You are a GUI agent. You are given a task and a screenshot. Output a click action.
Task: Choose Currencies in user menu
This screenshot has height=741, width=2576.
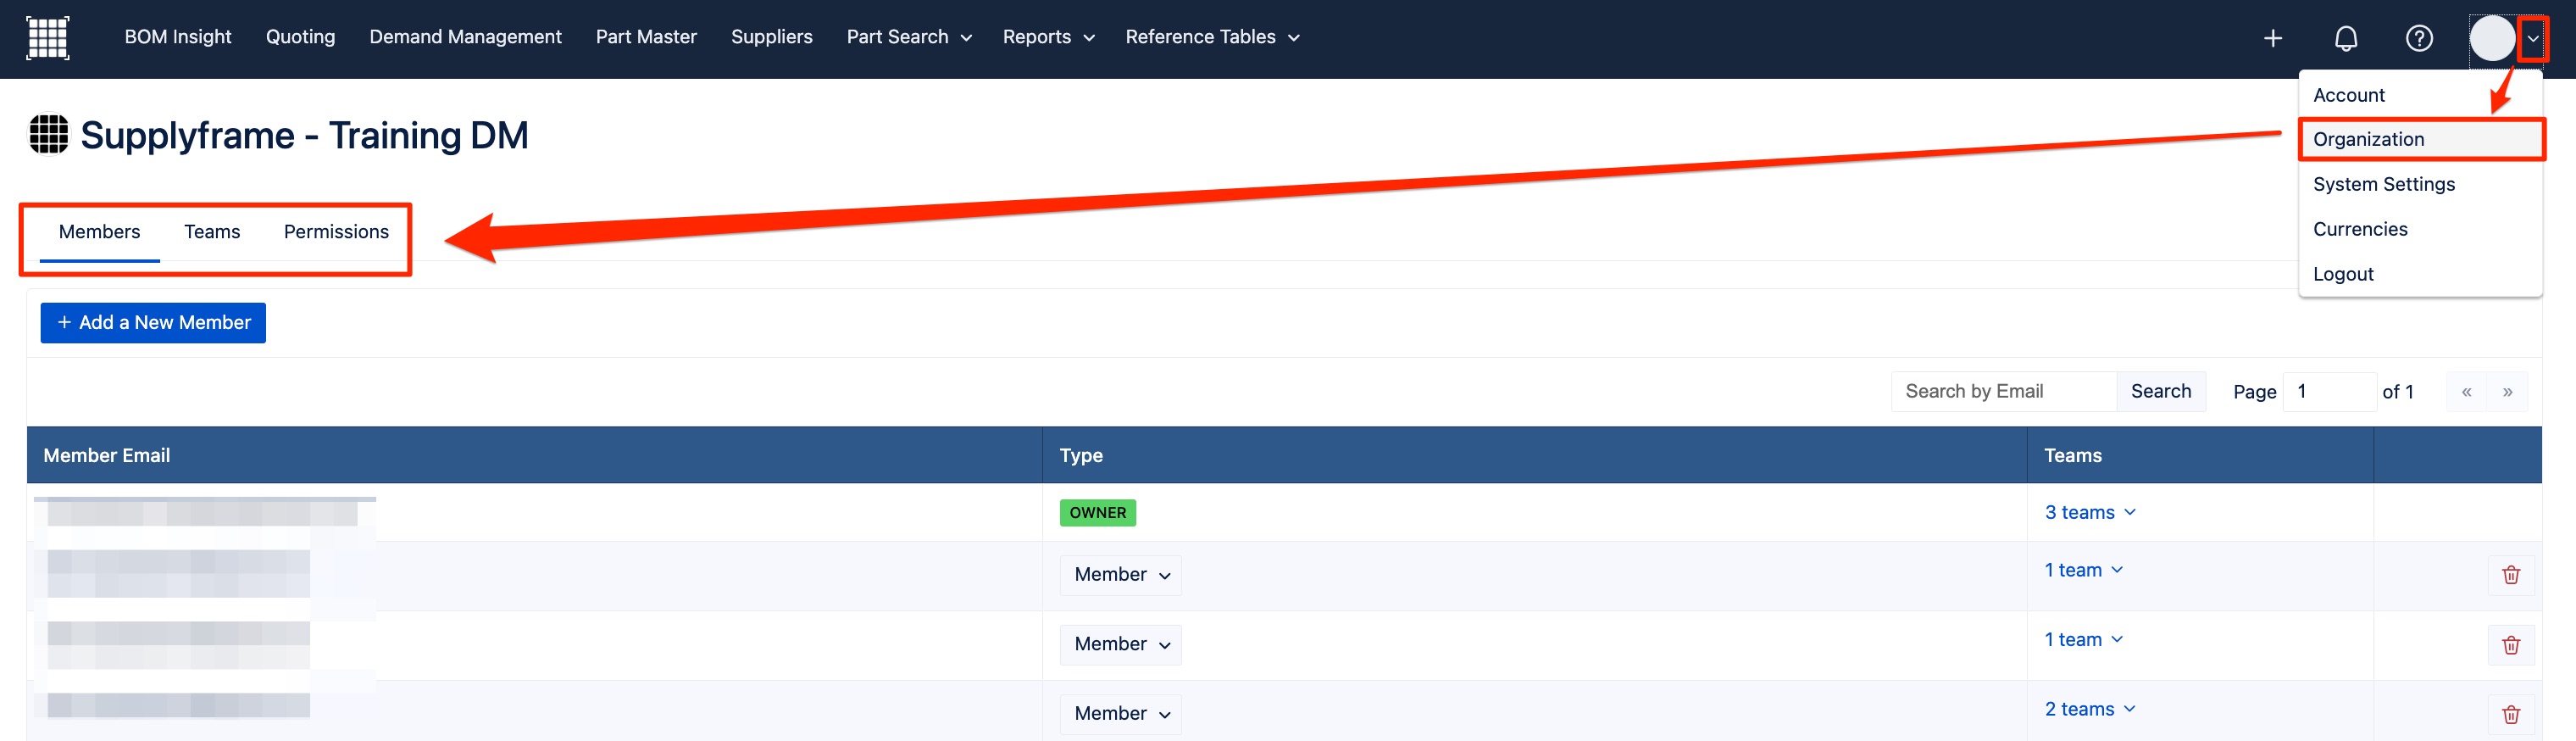(x=2359, y=229)
